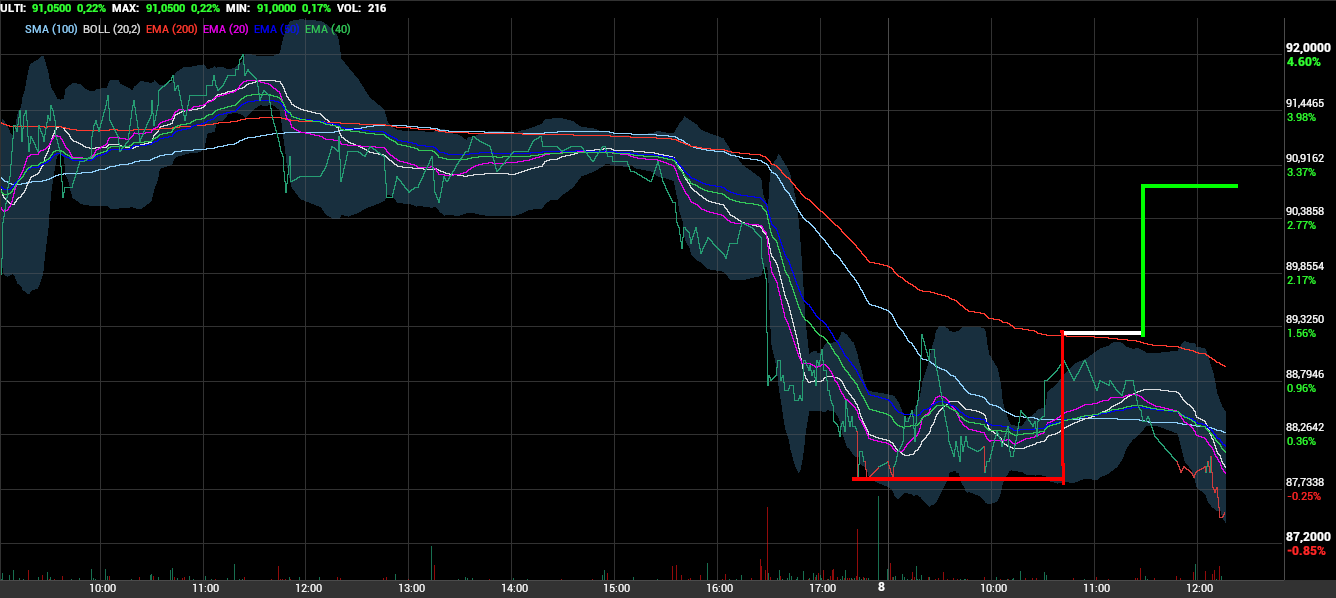1336x598 pixels.
Task: Select the EMA (20) indicator label
Action: point(227,29)
